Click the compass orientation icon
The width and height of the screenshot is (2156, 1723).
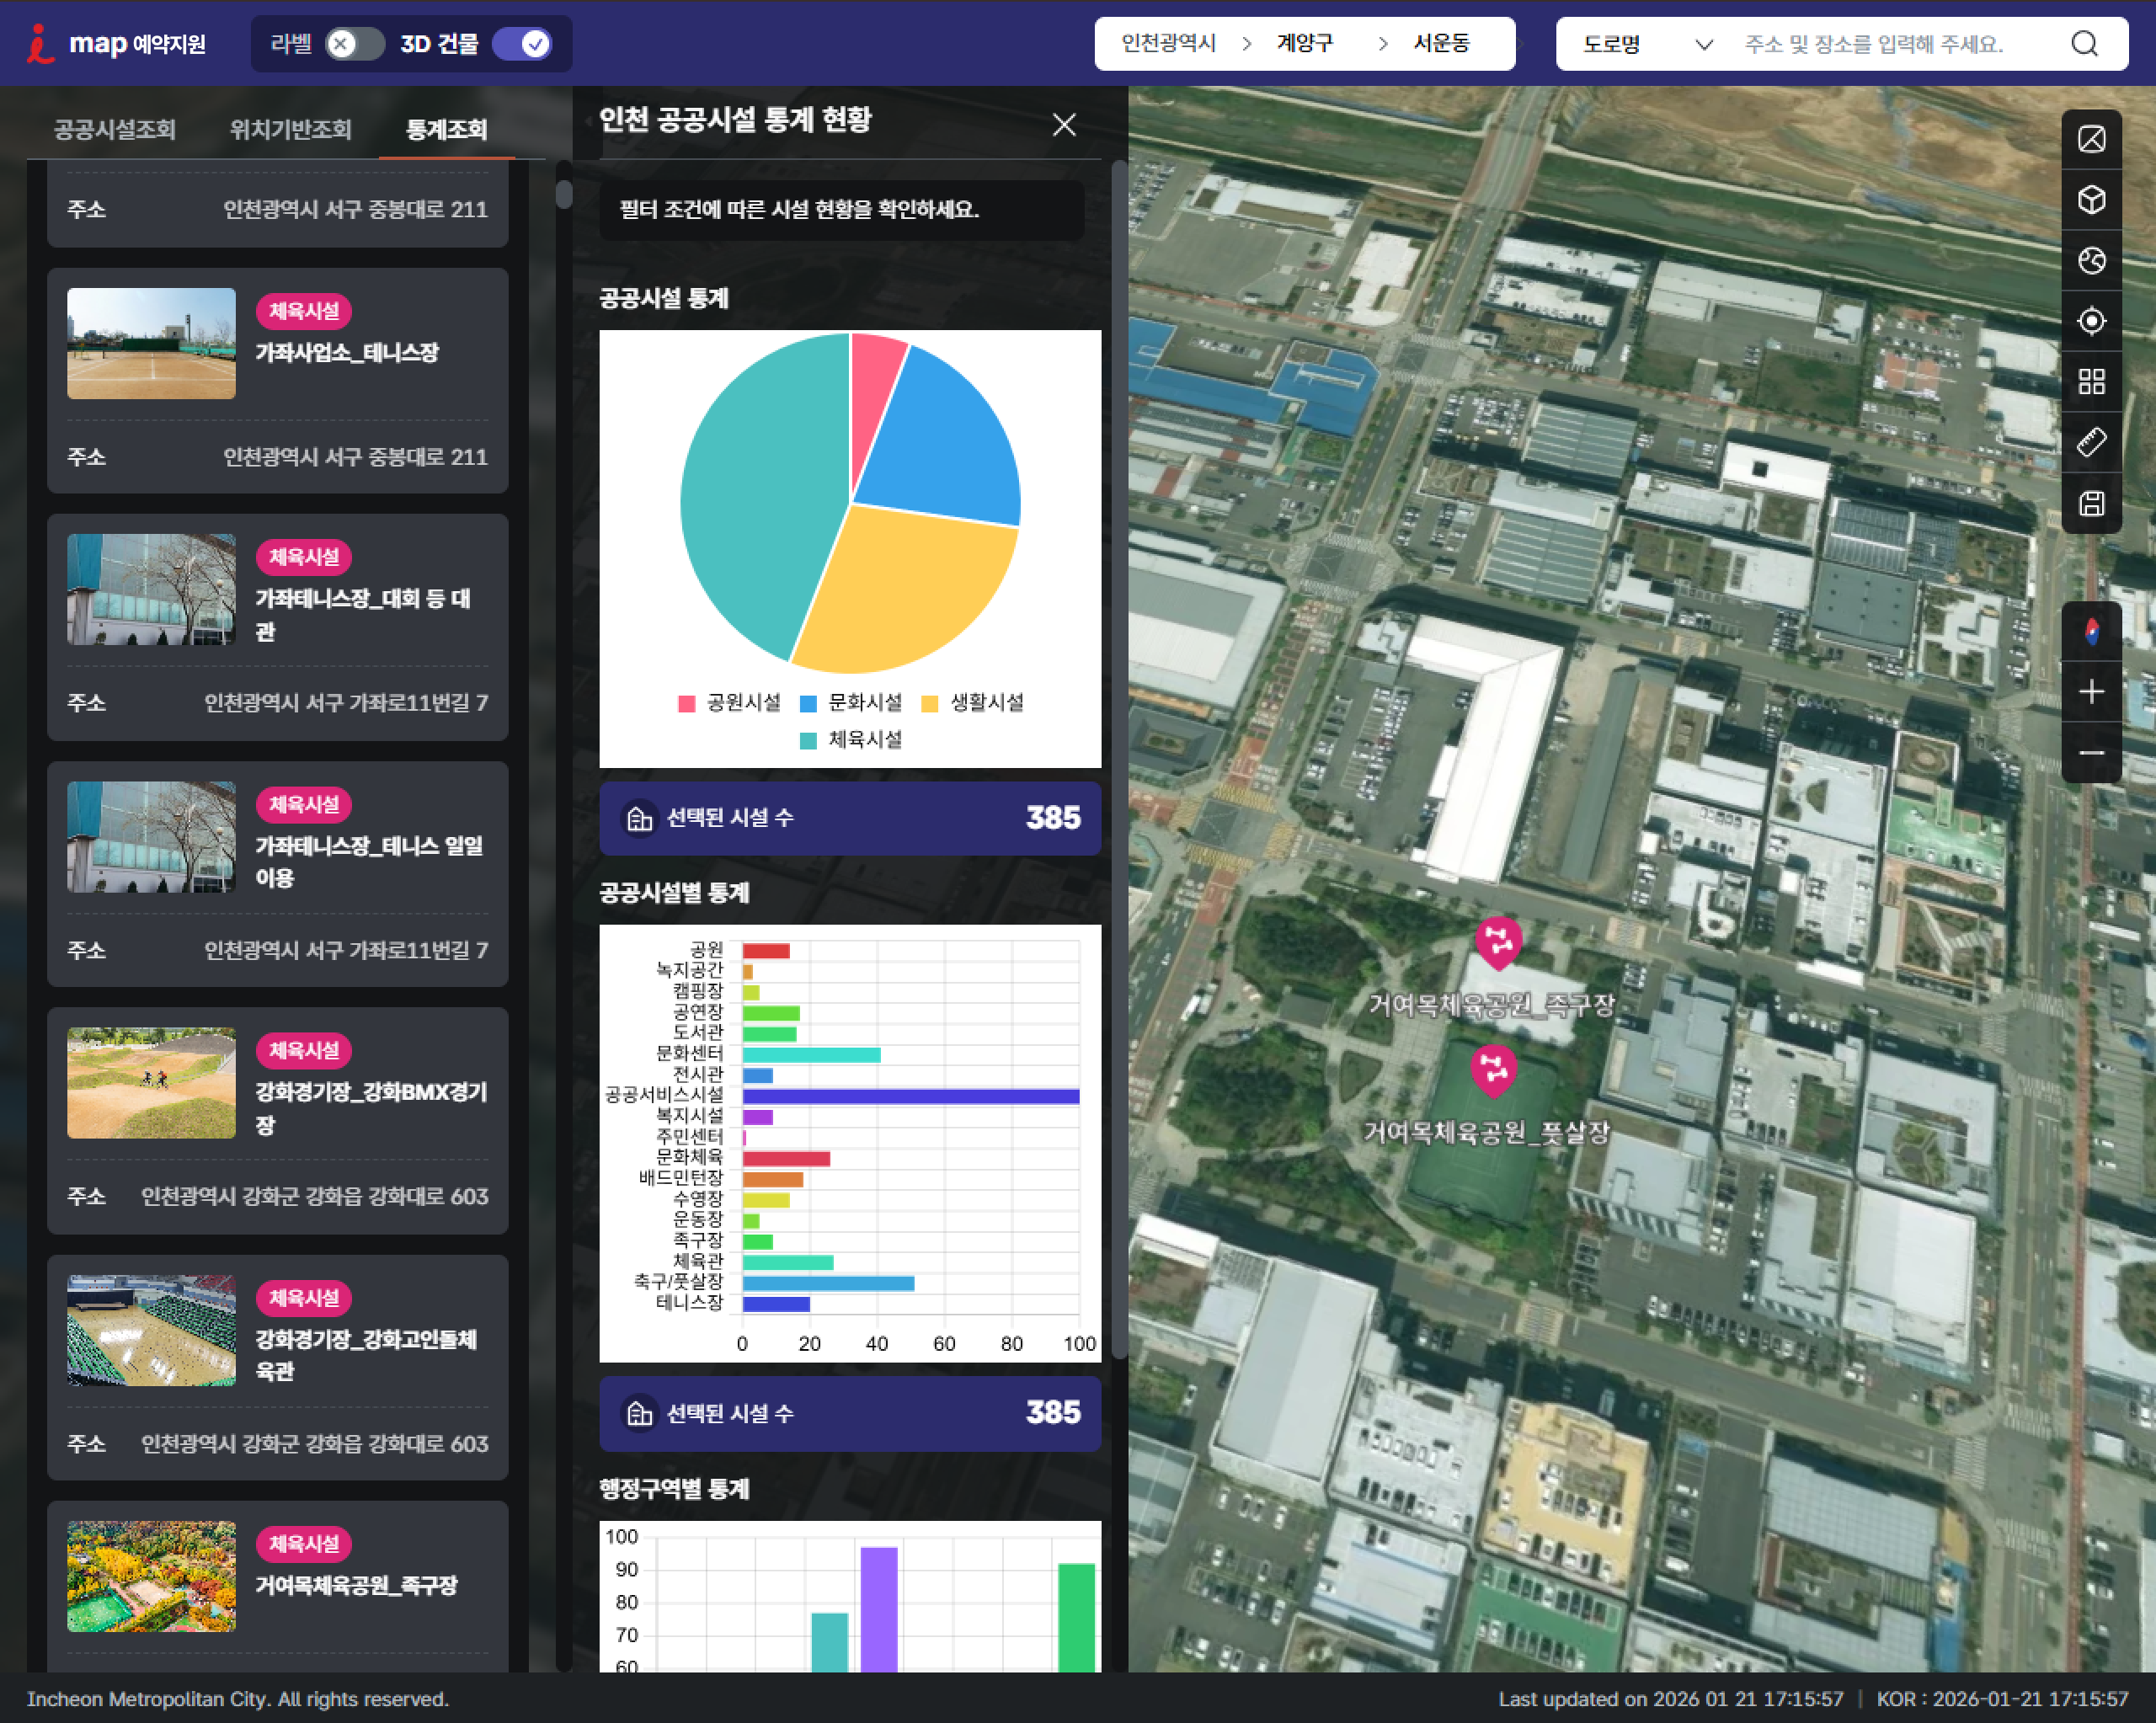coord(2091,631)
